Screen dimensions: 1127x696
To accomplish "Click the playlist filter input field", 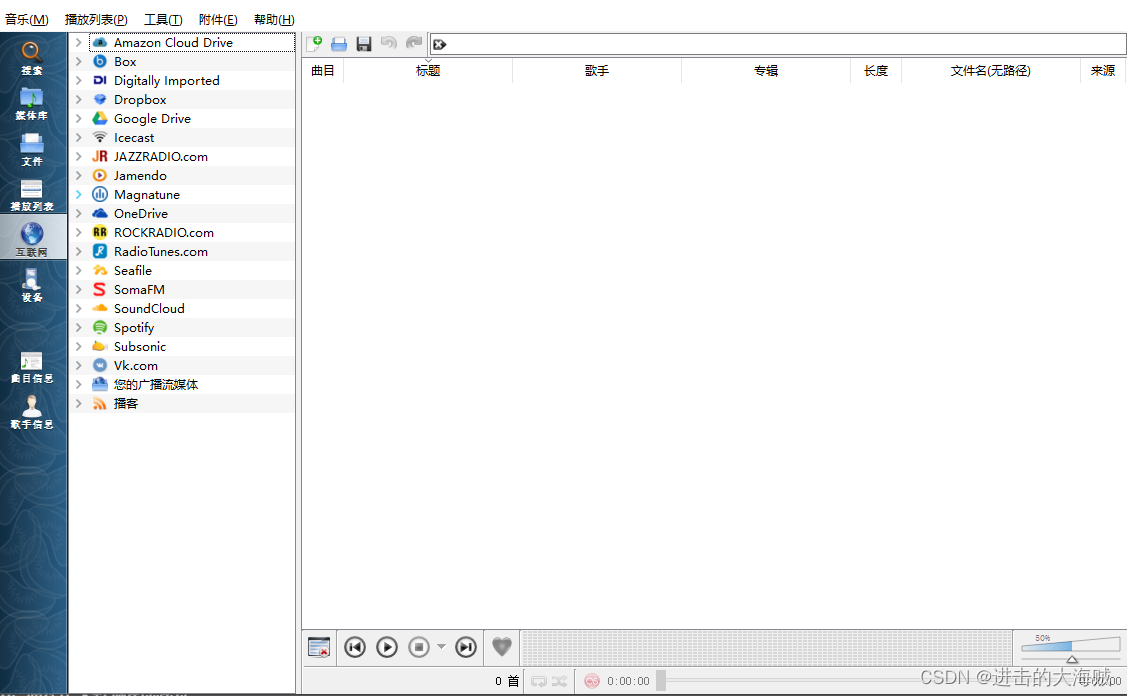I will pyautogui.click(x=778, y=45).
